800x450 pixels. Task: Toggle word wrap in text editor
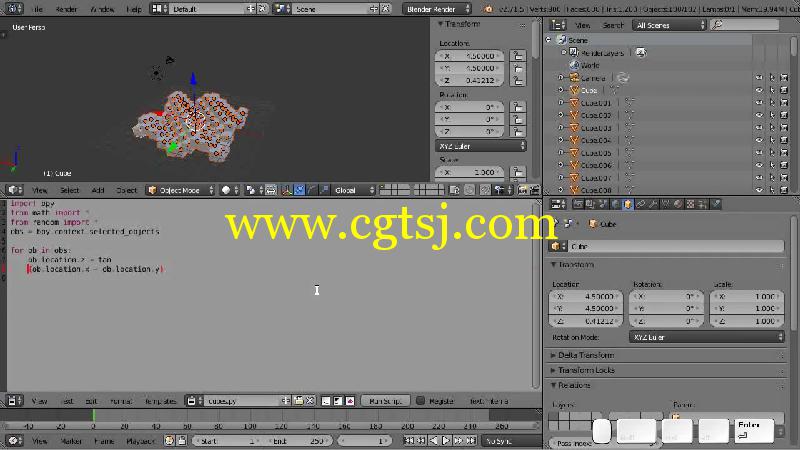(x=338, y=401)
